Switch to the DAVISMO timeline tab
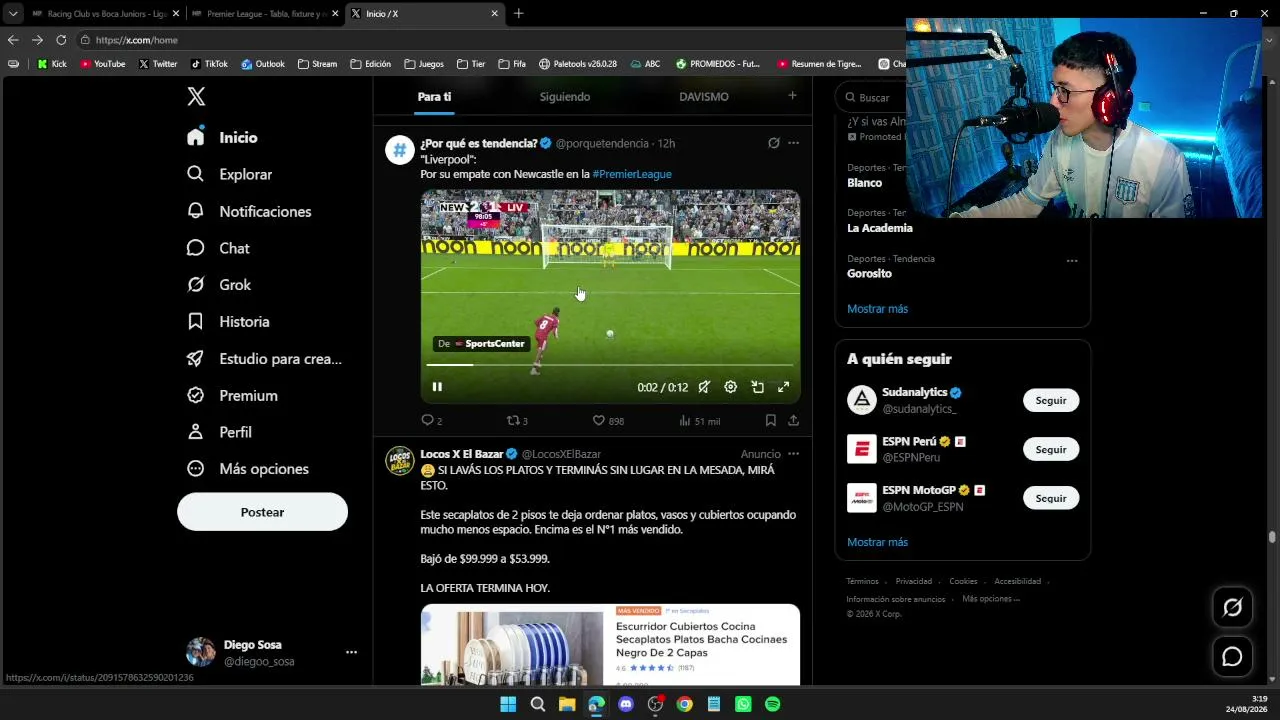Image resolution: width=1280 pixels, height=720 pixels. 704,97
